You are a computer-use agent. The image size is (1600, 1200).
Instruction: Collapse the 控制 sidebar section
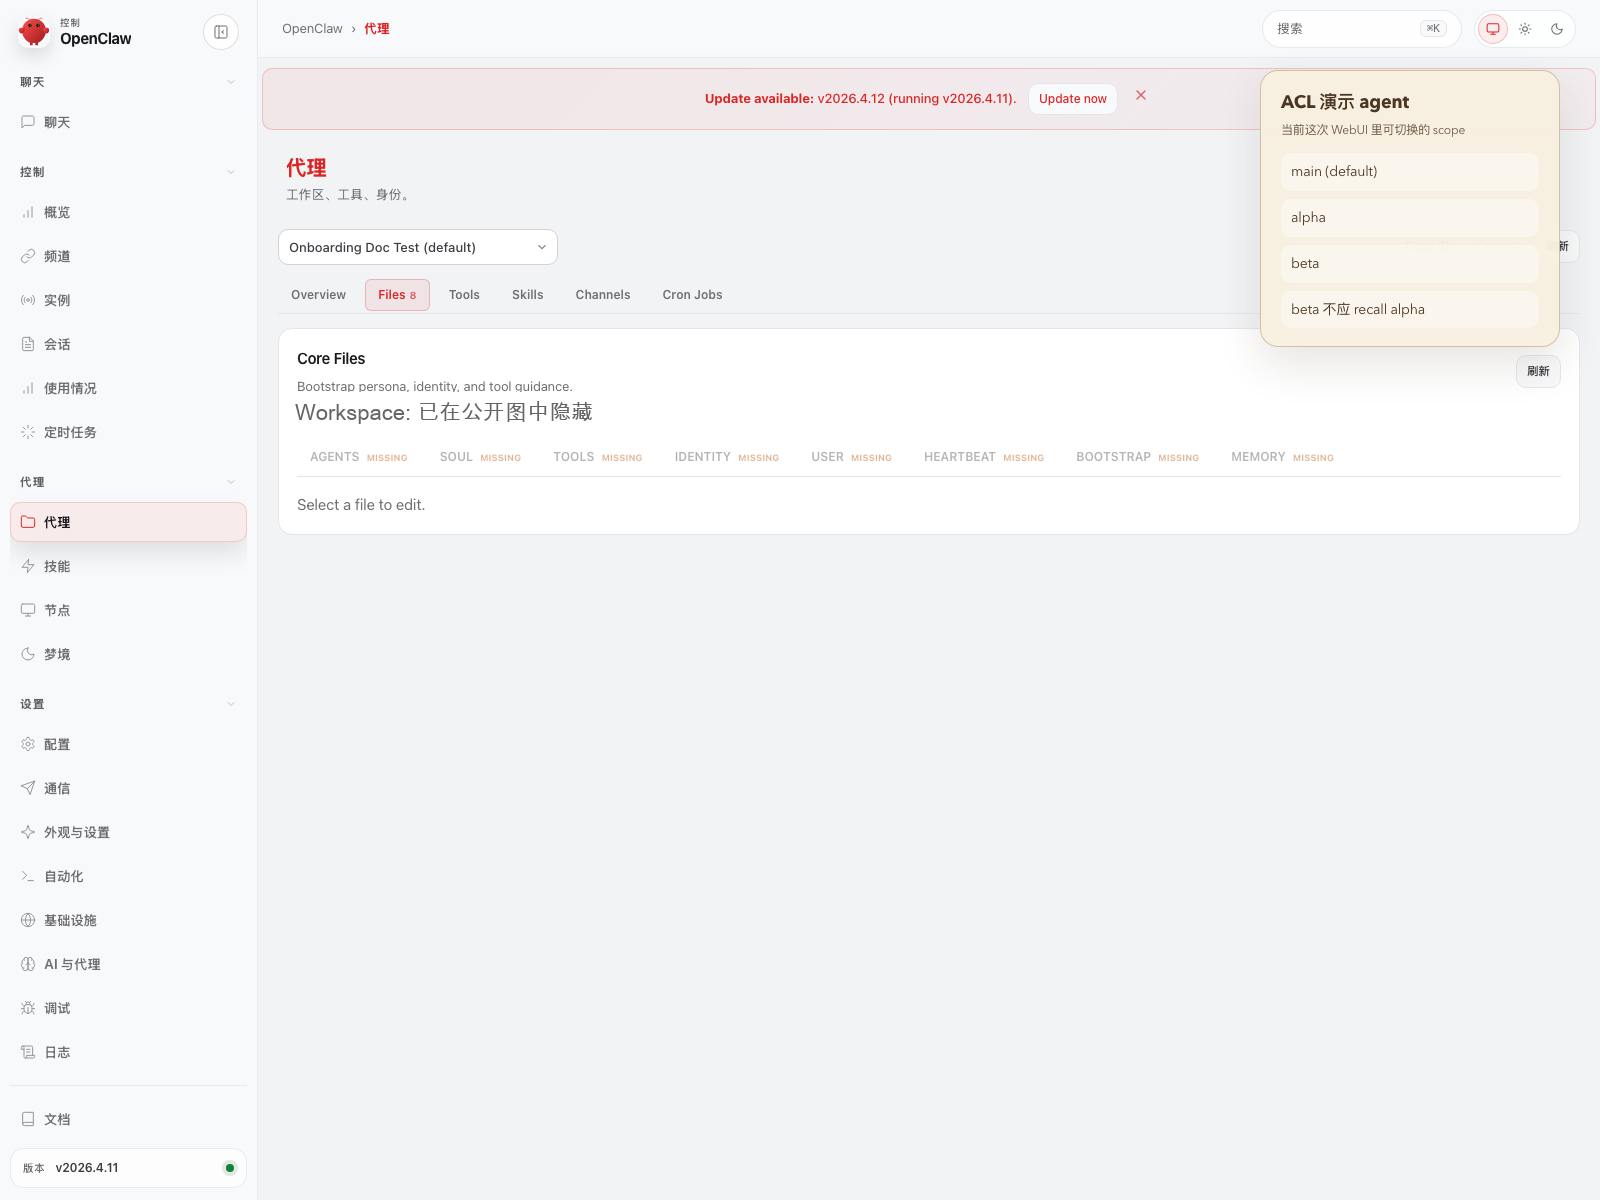pyautogui.click(x=128, y=172)
